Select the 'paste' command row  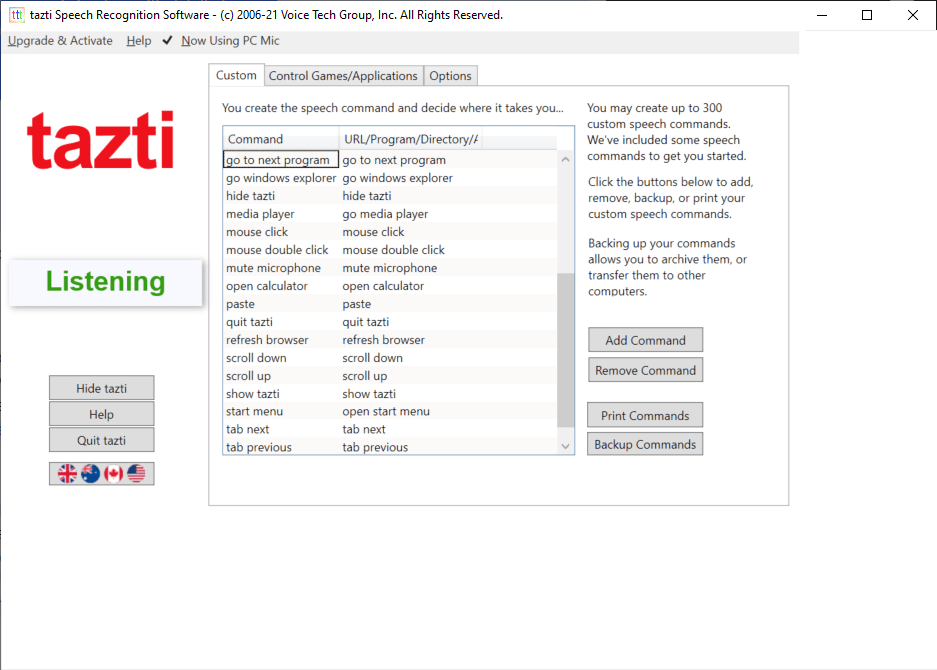(390, 304)
